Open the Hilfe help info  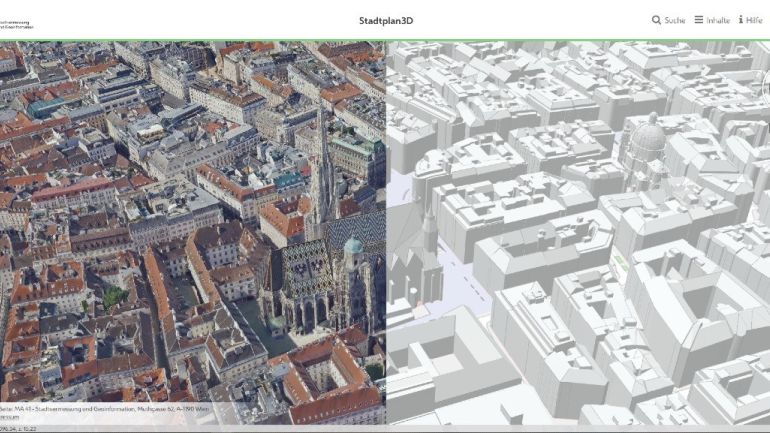[x=750, y=20]
